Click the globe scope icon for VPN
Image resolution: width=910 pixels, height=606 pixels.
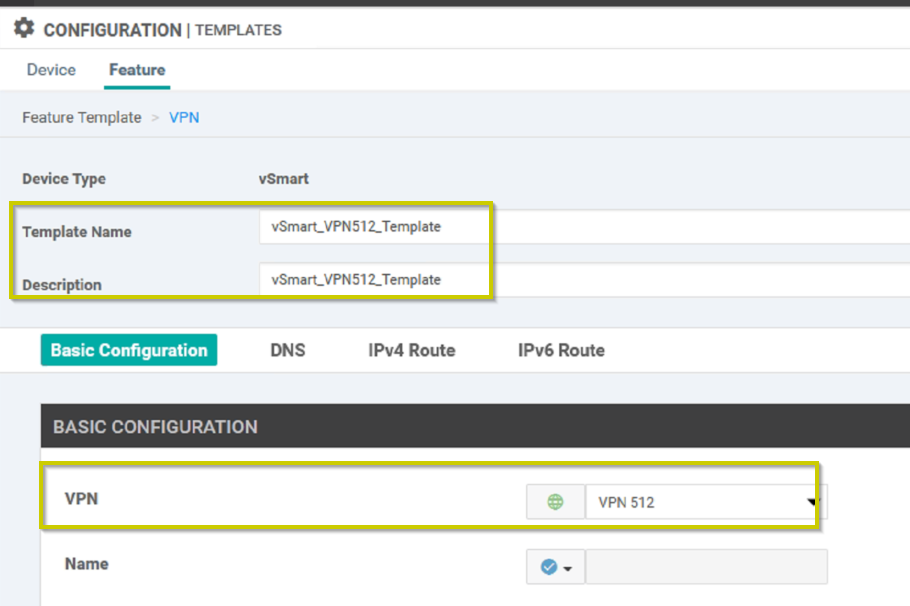pyautogui.click(x=555, y=502)
